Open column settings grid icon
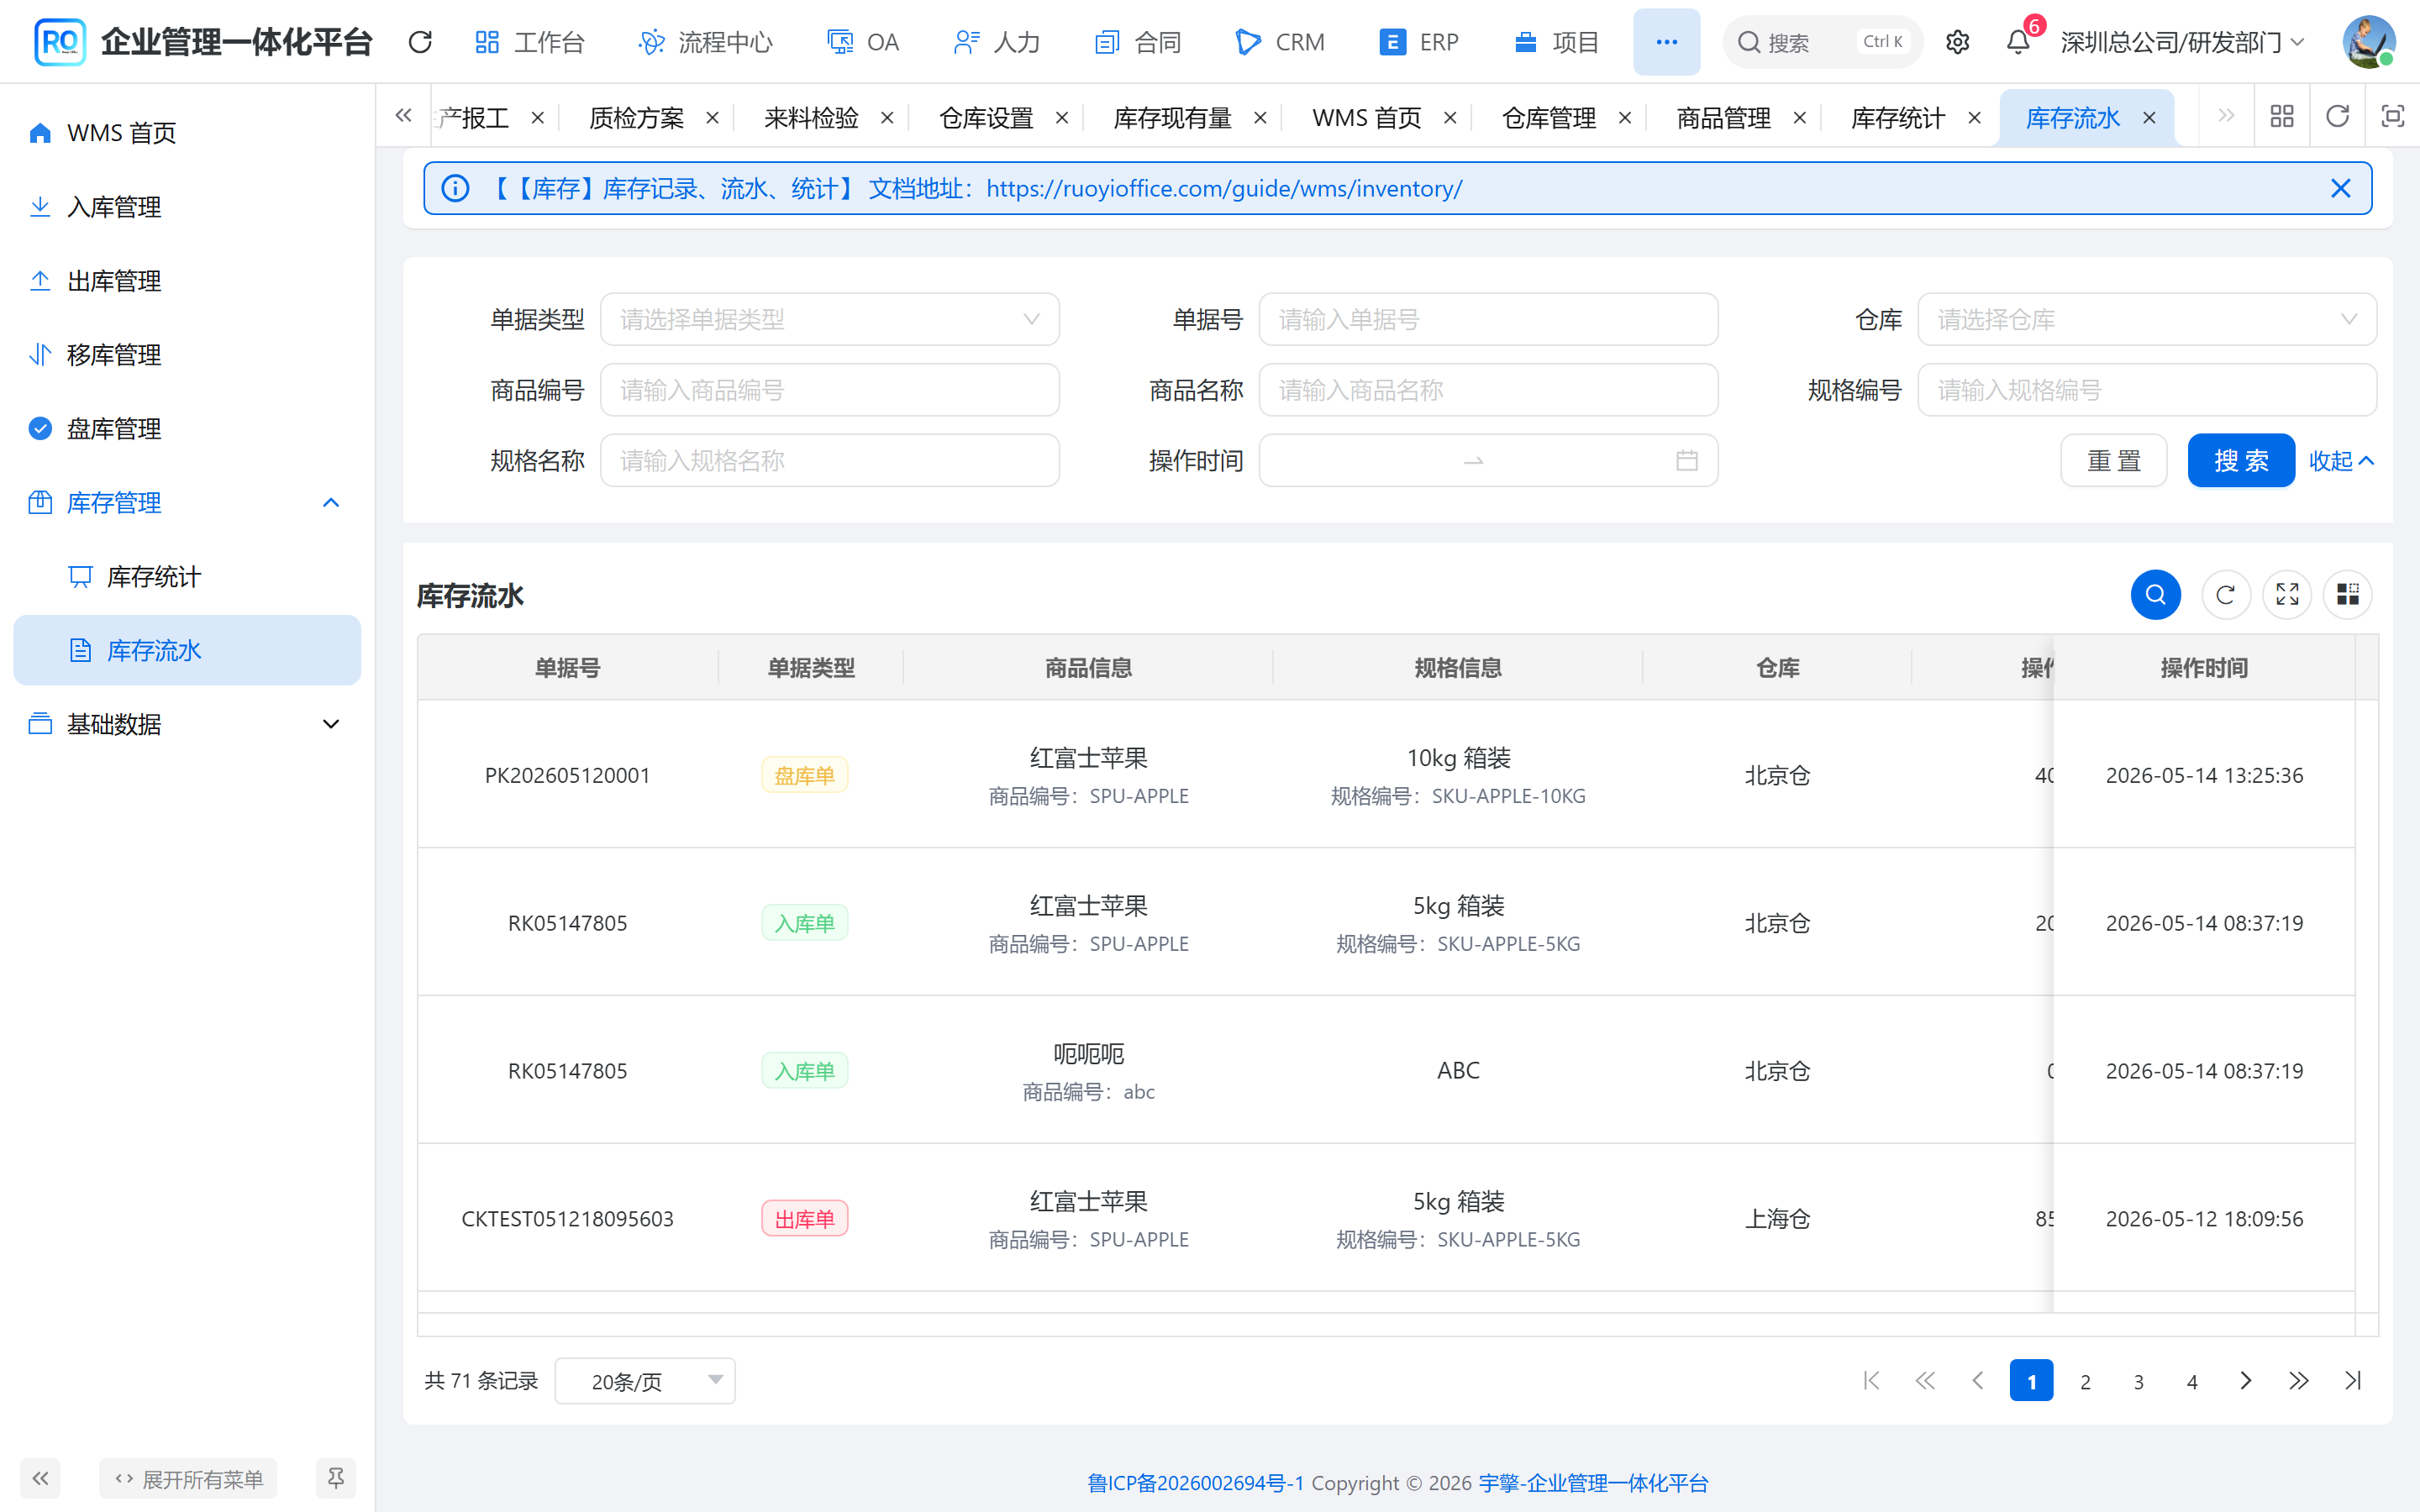 coord(2347,595)
